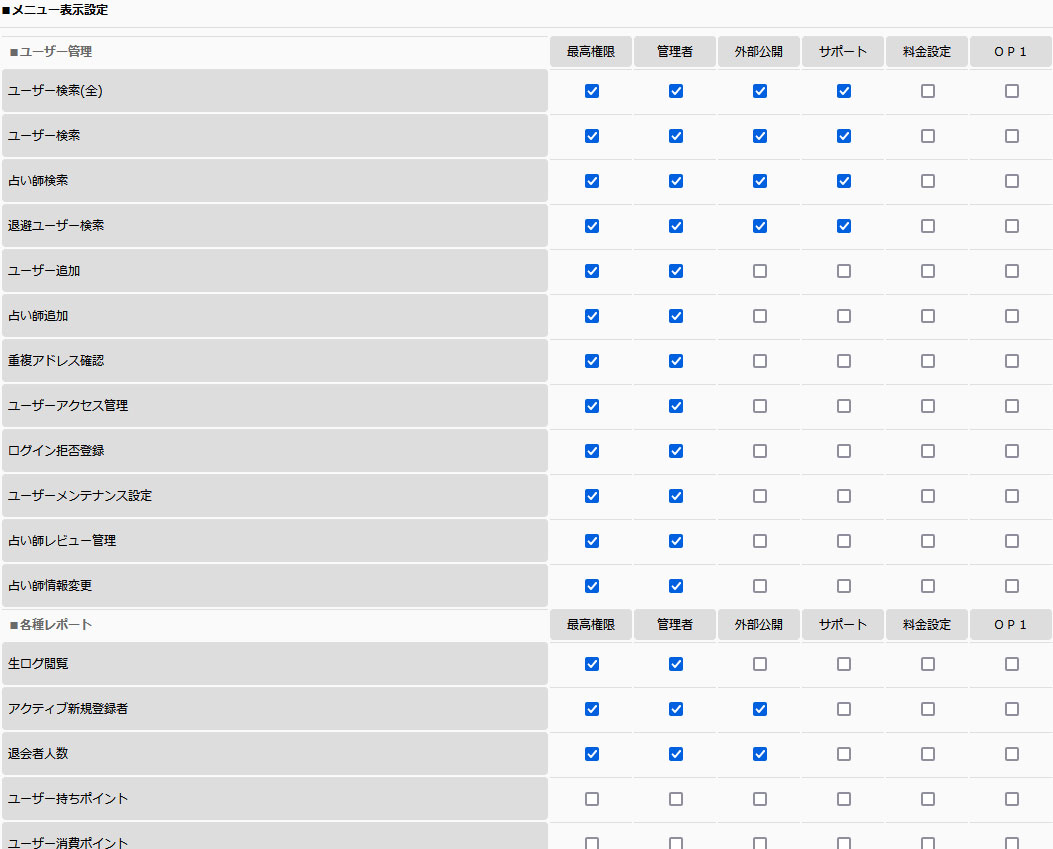The width and height of the screenshot is (1053, 849).
Task: Check 外部公開 for 占い師レビュー管理
Action: coord(760,541)
